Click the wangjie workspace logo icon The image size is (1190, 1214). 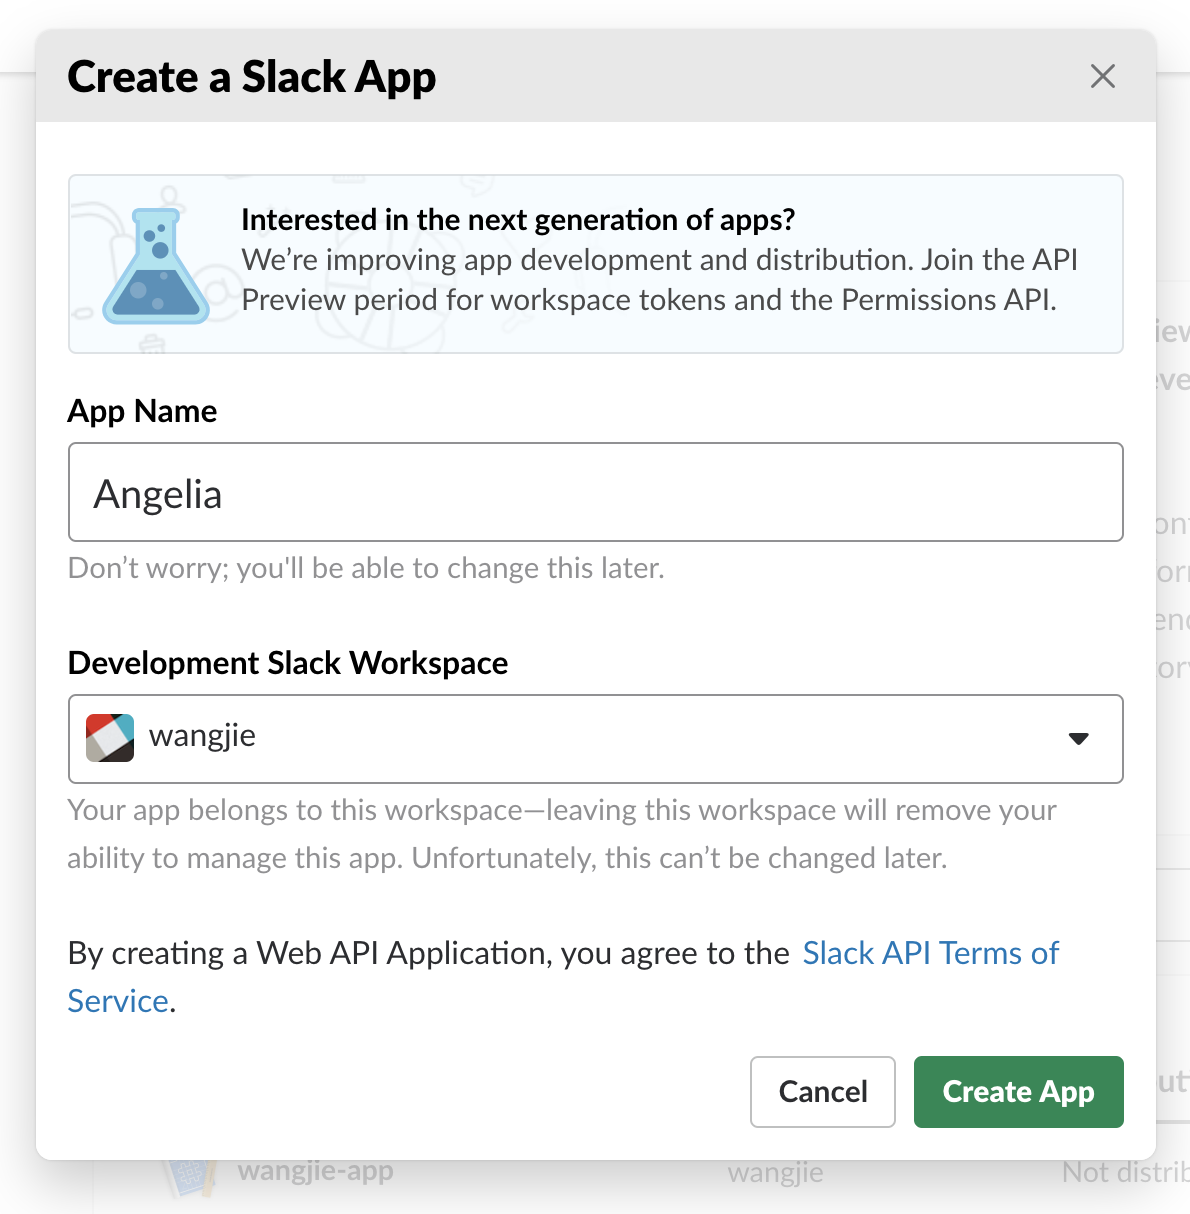pyautogui.click(x=110, y=738)
